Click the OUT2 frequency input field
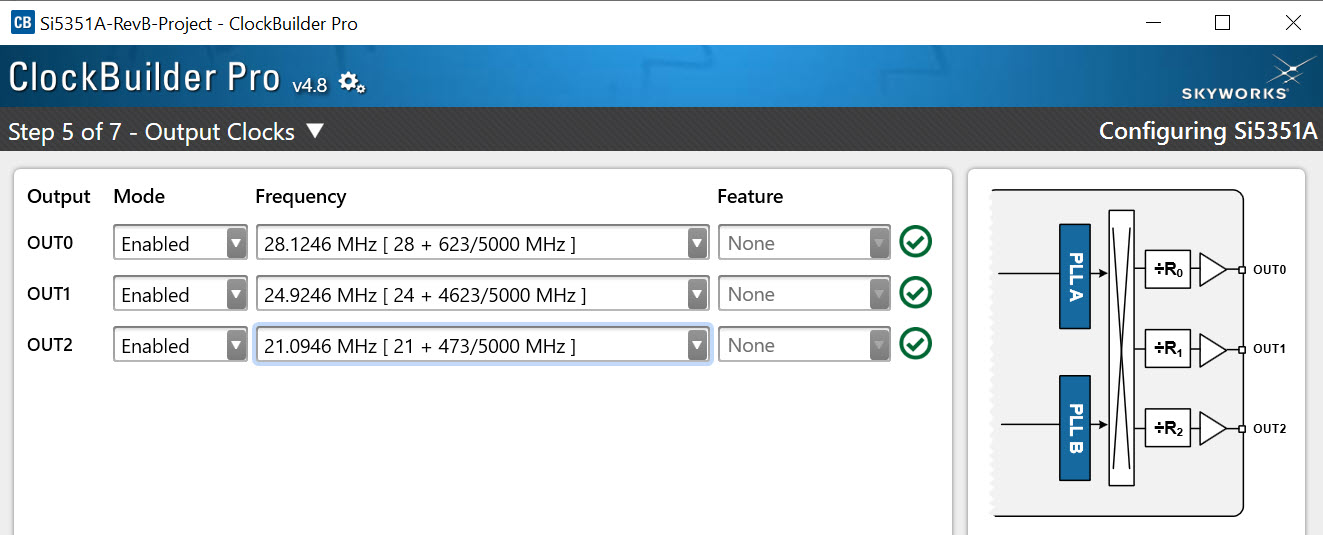This screenshot has height=535, width=1323. point(470,346)
